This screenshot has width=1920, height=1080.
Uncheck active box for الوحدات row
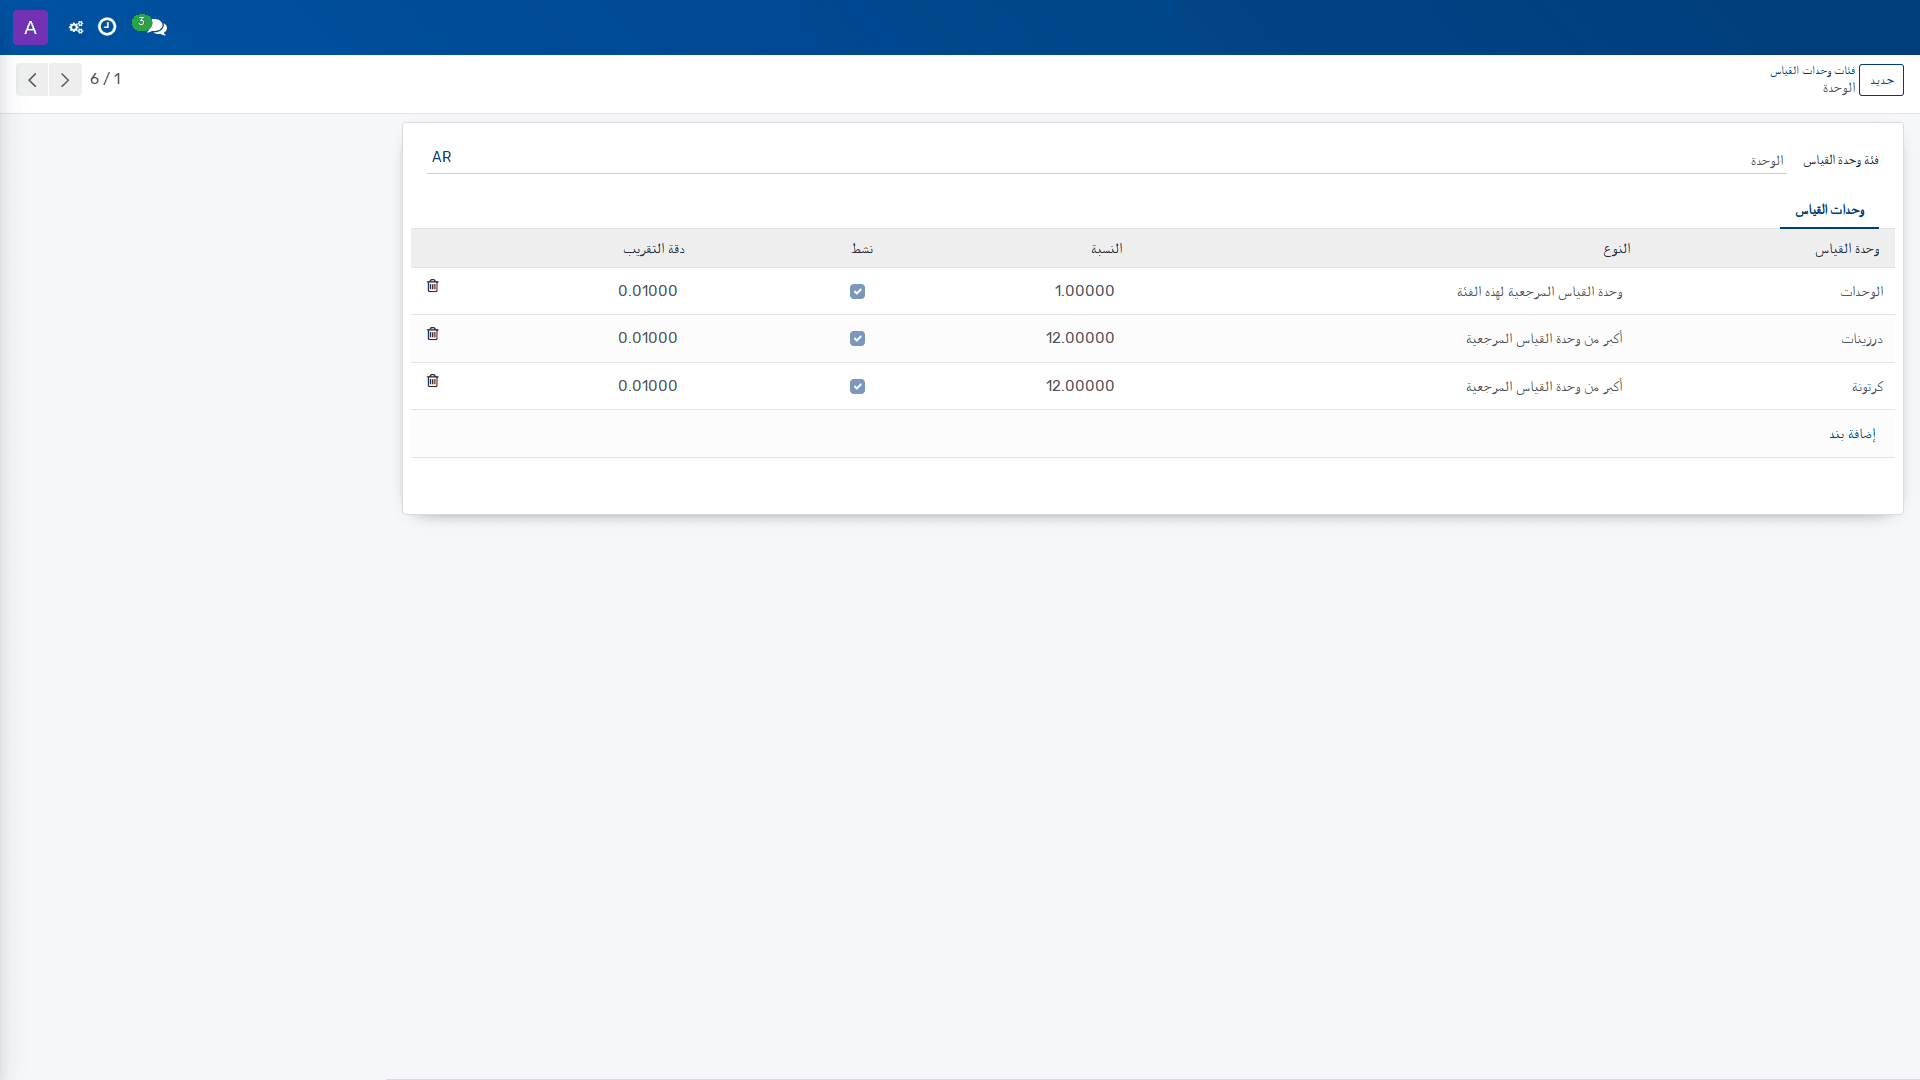pyautogui.click(x=857, y=292)
